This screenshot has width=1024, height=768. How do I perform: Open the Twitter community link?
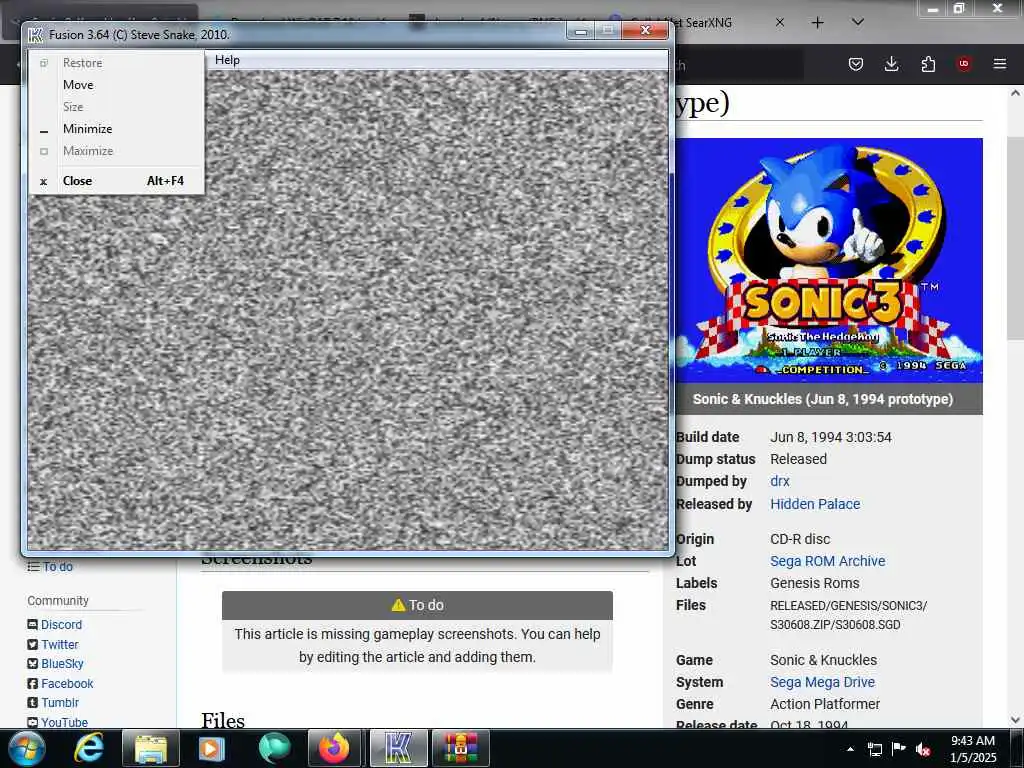pyautogui.click(x=59, y=645)
